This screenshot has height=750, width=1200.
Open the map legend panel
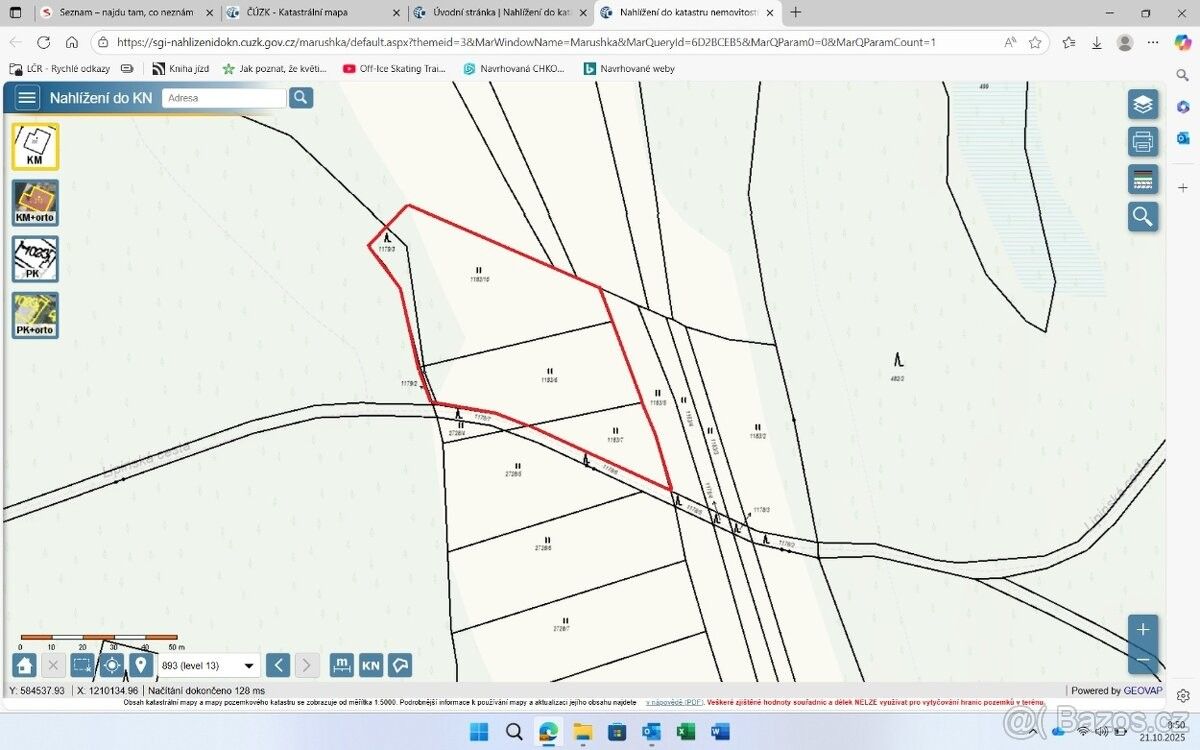[x=1143, y=179]
